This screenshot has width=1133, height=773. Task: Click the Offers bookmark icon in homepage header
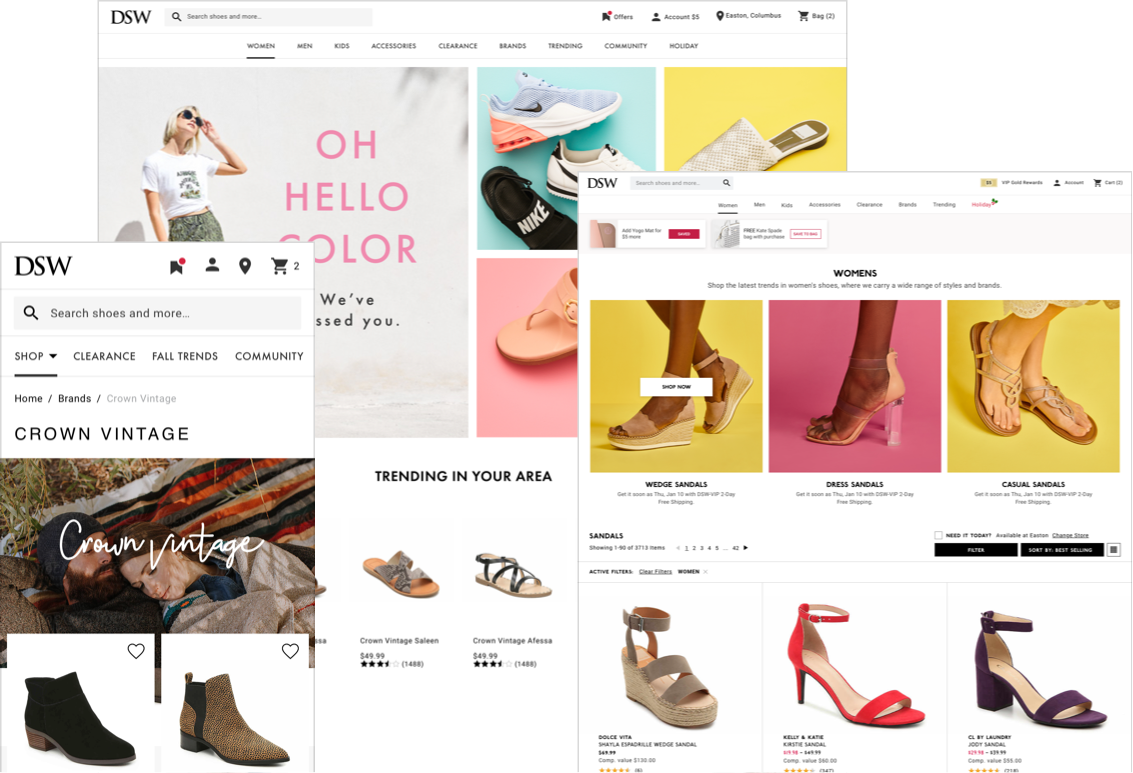tap(606, 16)
